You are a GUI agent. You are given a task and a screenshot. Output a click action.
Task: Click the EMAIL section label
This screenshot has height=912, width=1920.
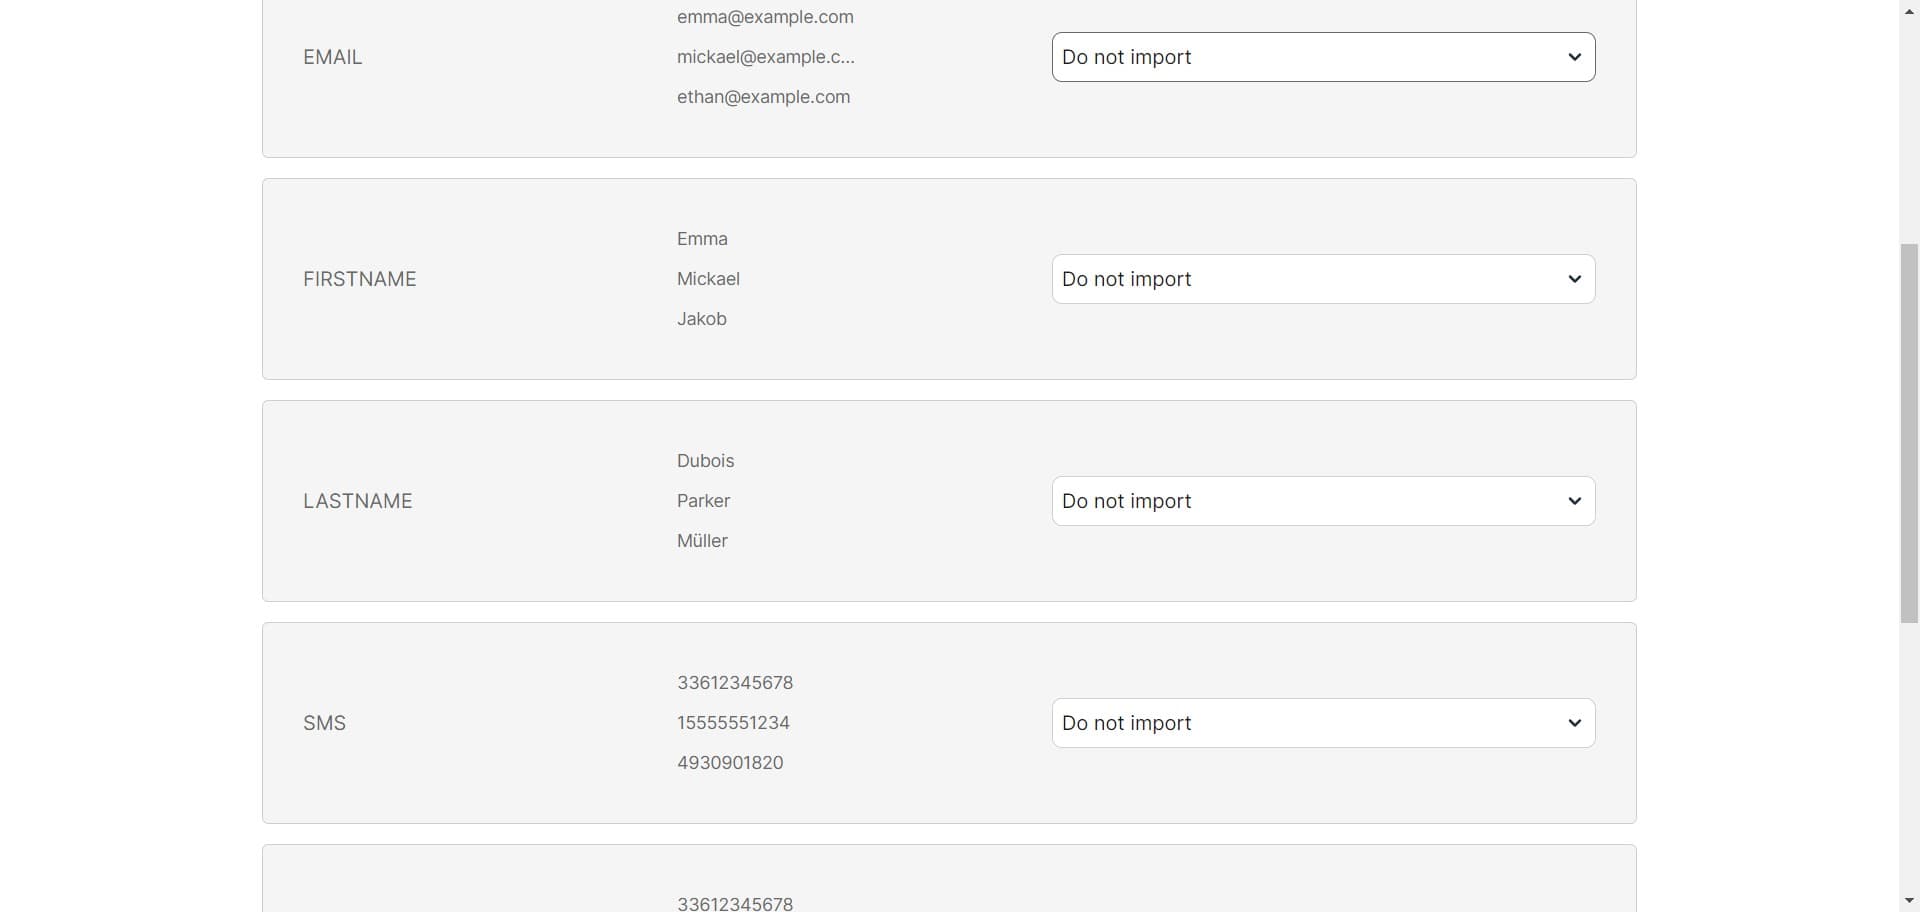[x=332, y=57]
